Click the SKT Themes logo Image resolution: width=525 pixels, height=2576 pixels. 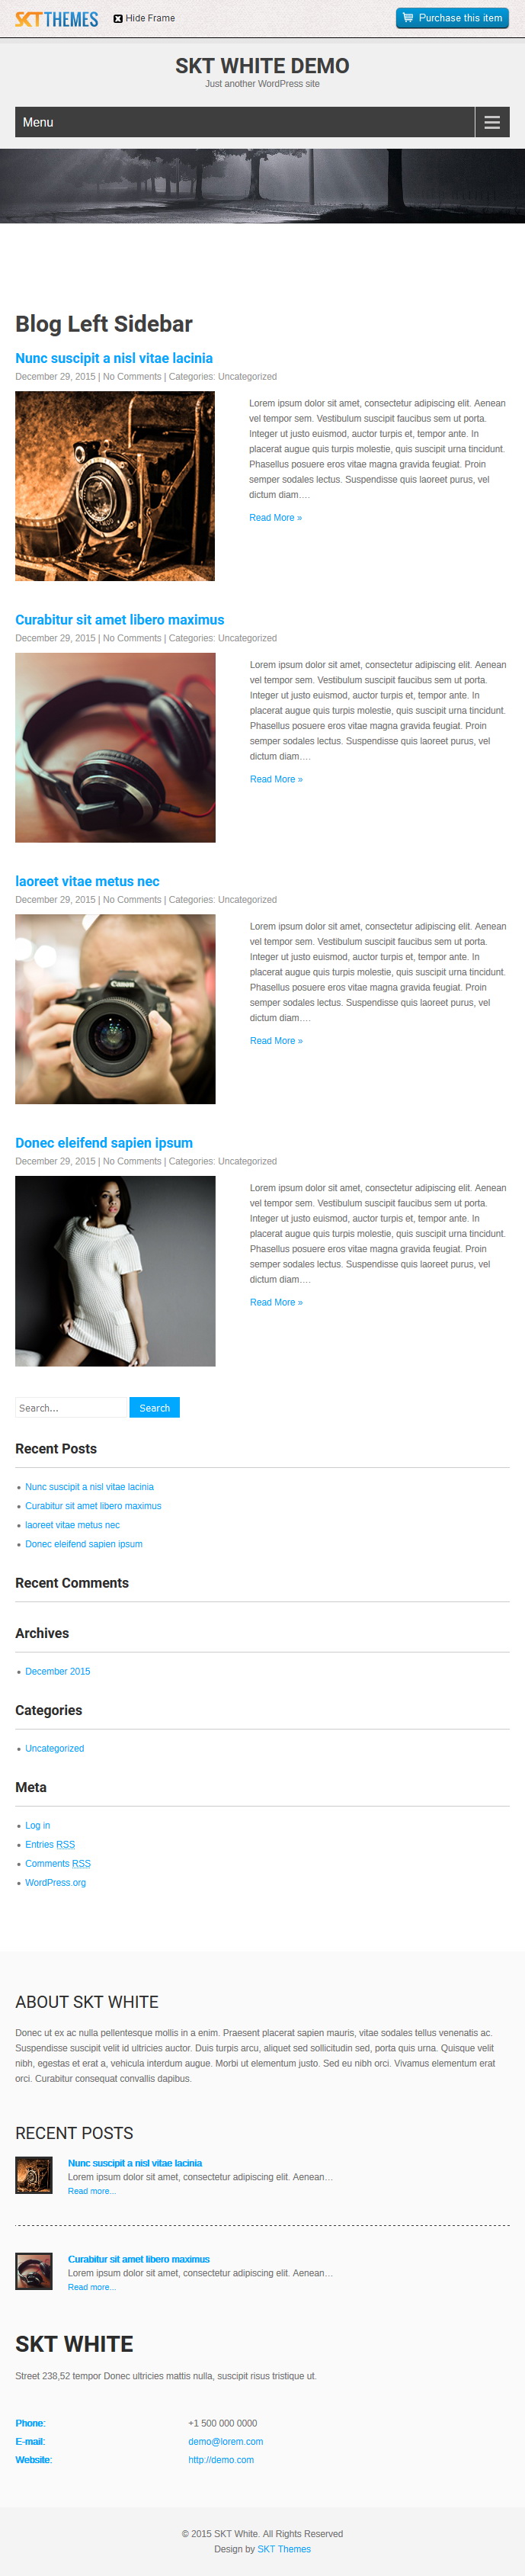point(57,19)
